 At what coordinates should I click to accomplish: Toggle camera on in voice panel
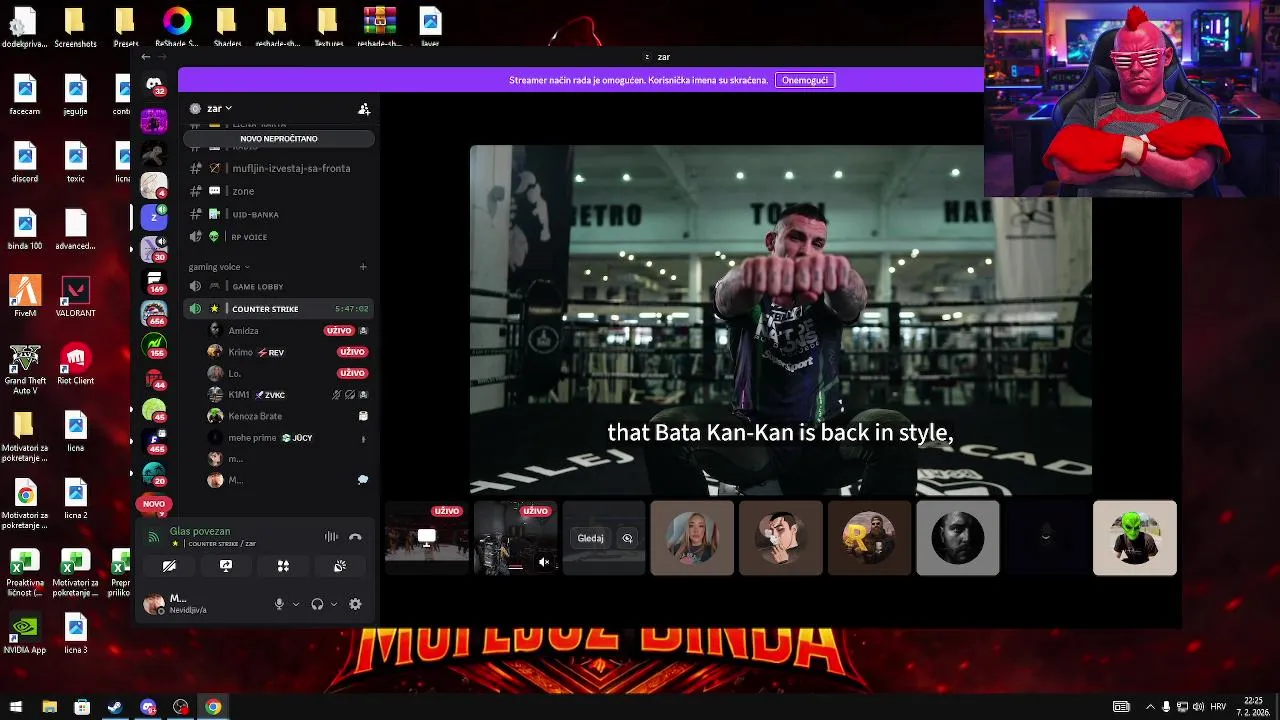coord(169,566)
